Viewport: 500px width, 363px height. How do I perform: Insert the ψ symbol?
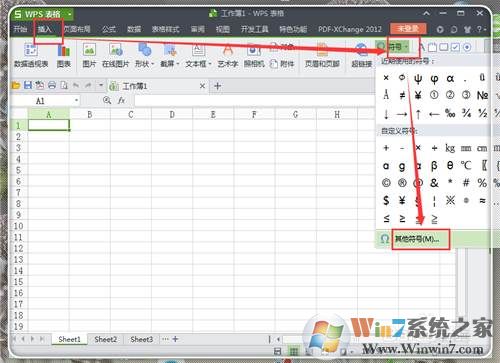point(418,78)
